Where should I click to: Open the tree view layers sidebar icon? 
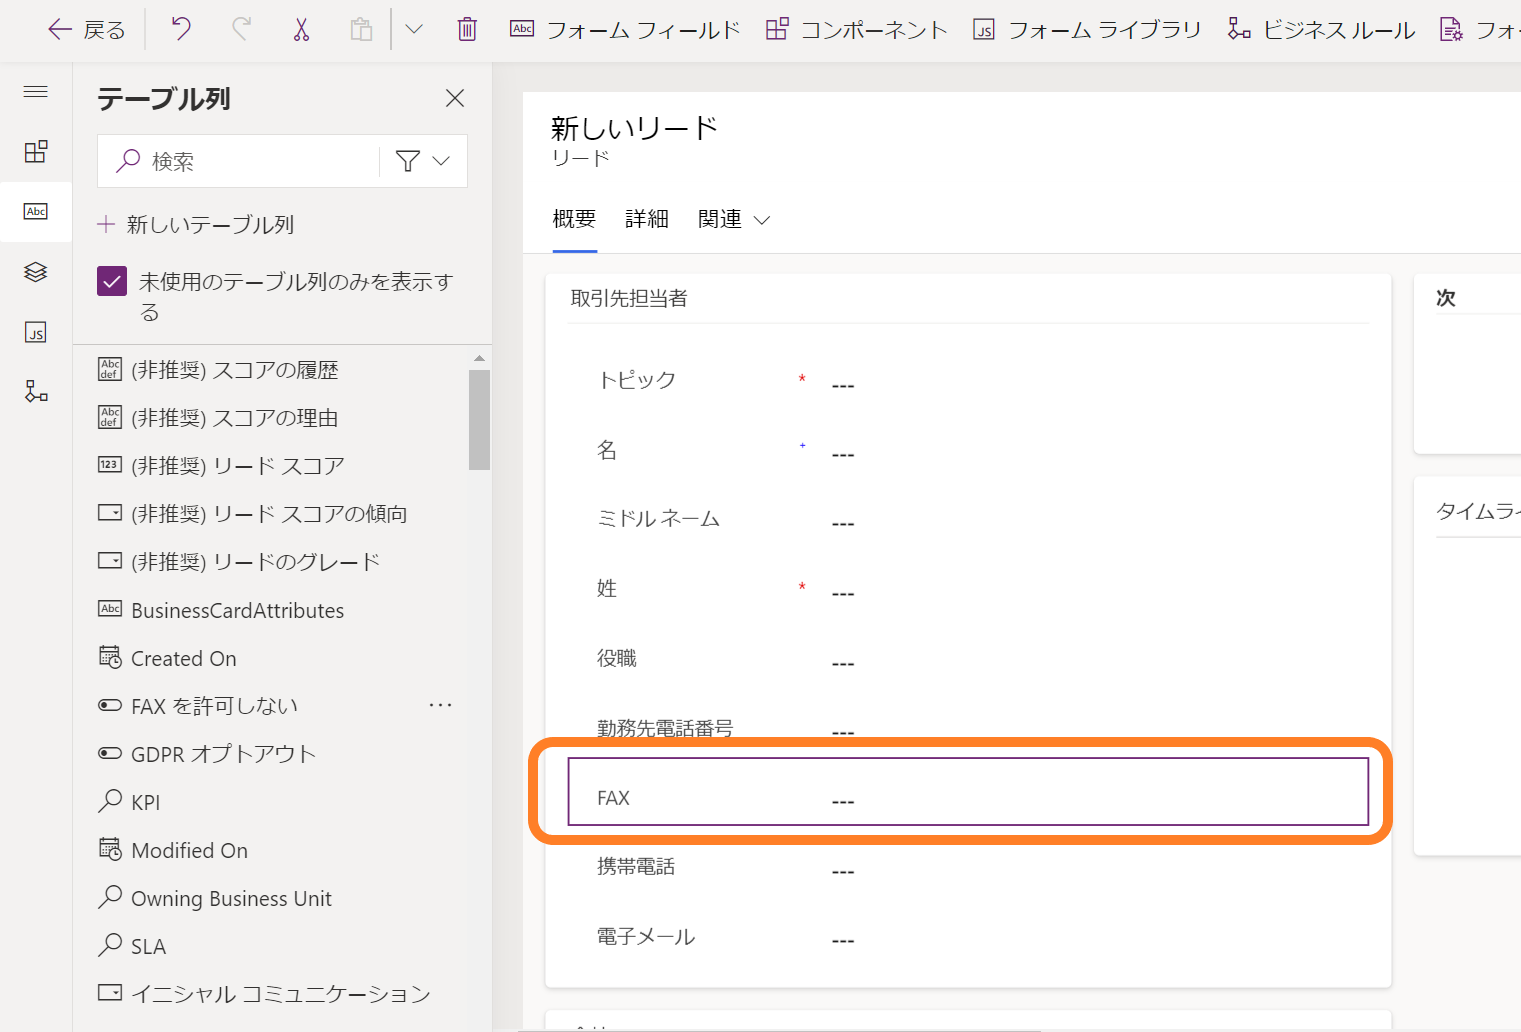pyautogui.click(x=36, y=272)
